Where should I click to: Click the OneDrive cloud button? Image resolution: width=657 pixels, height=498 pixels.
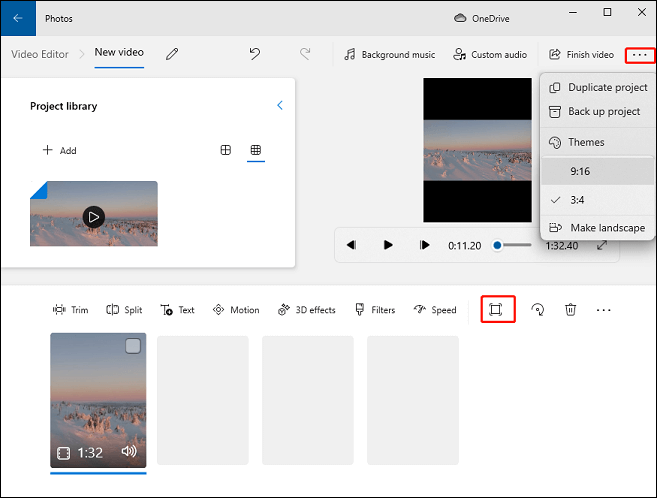[482, 18]
